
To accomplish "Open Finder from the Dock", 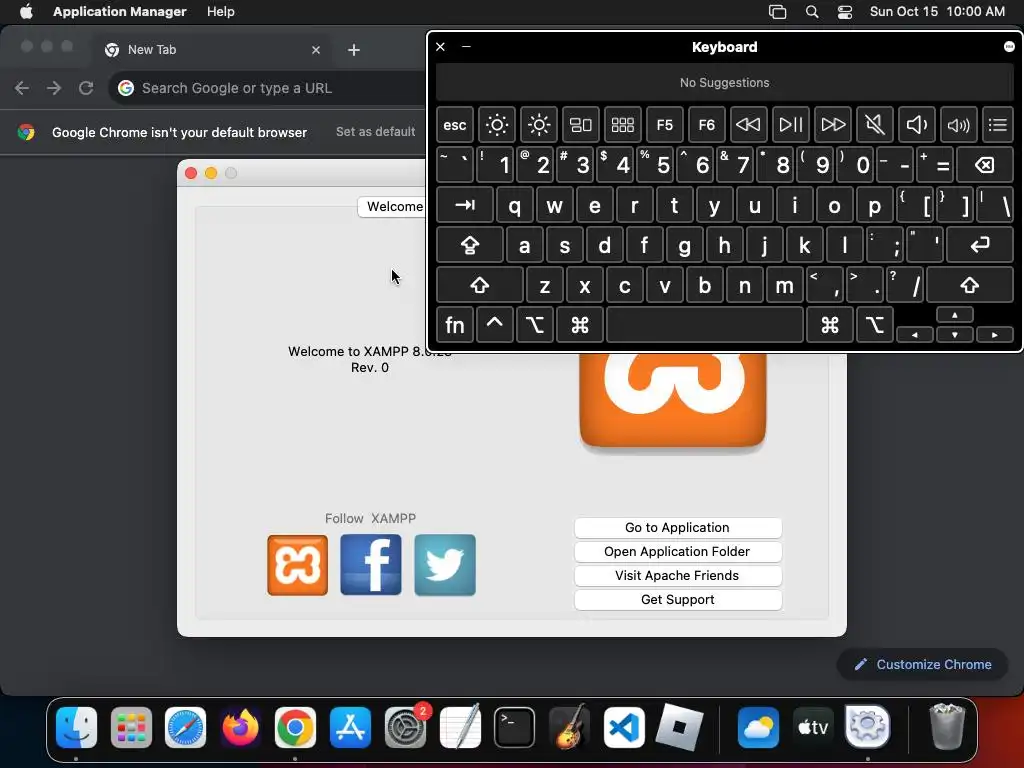I will click(x=76, y=728).
